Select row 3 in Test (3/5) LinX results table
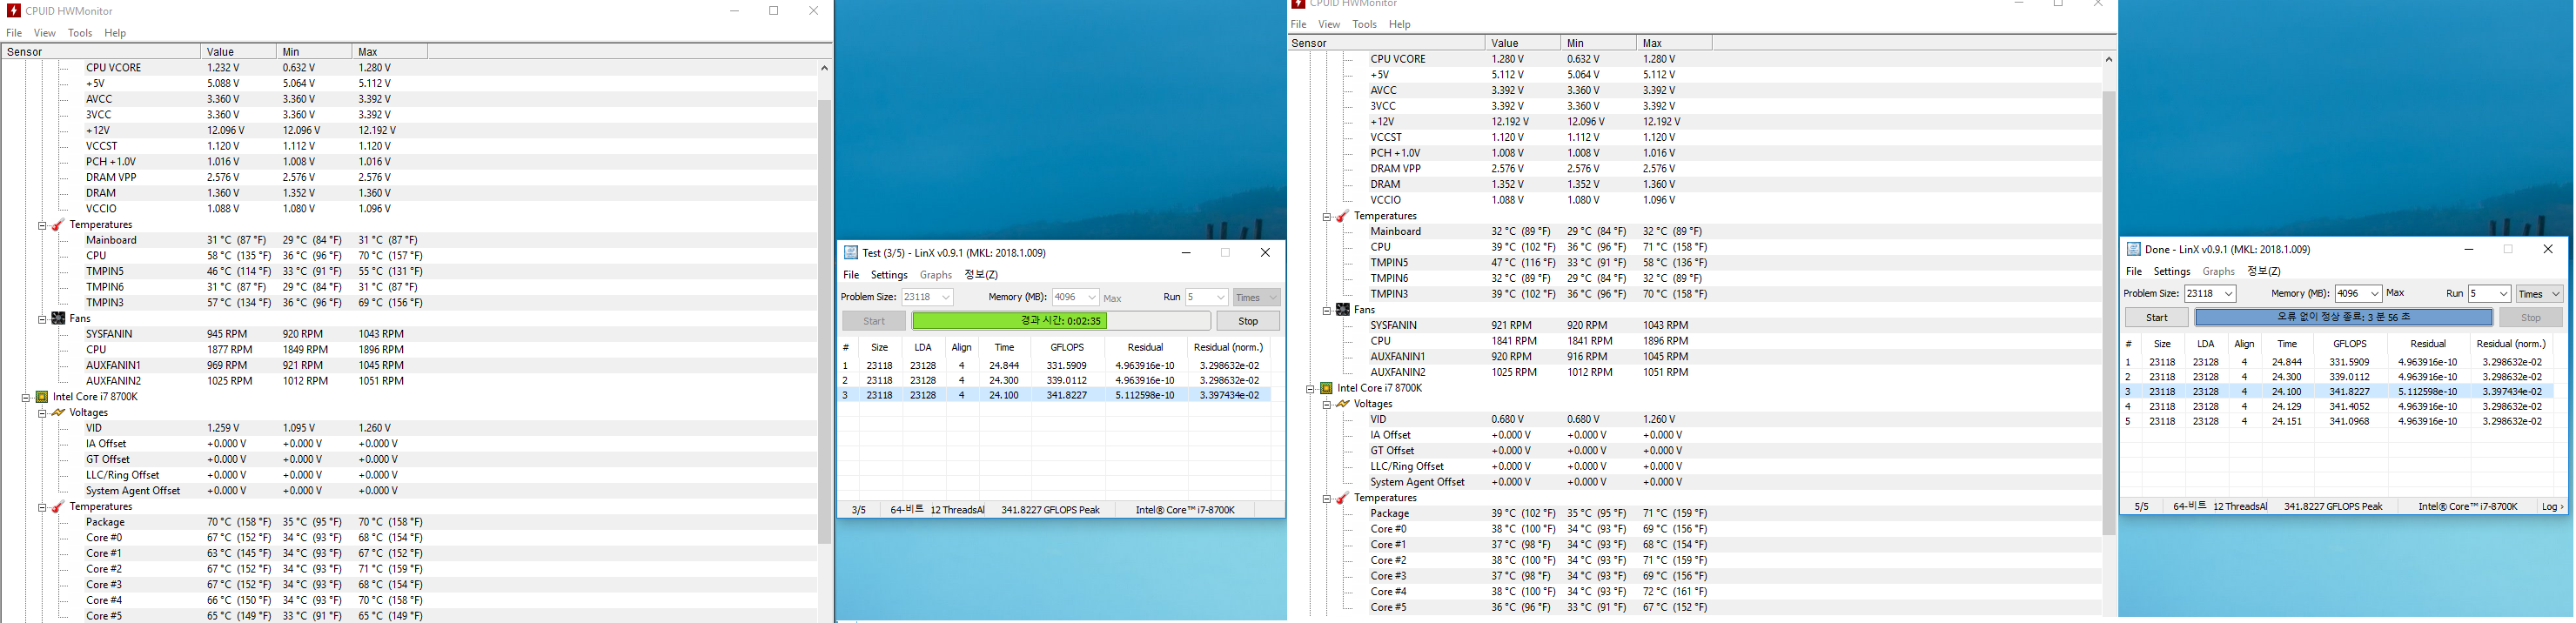This screenshot has height=623, width=2576. point(1055,396)
